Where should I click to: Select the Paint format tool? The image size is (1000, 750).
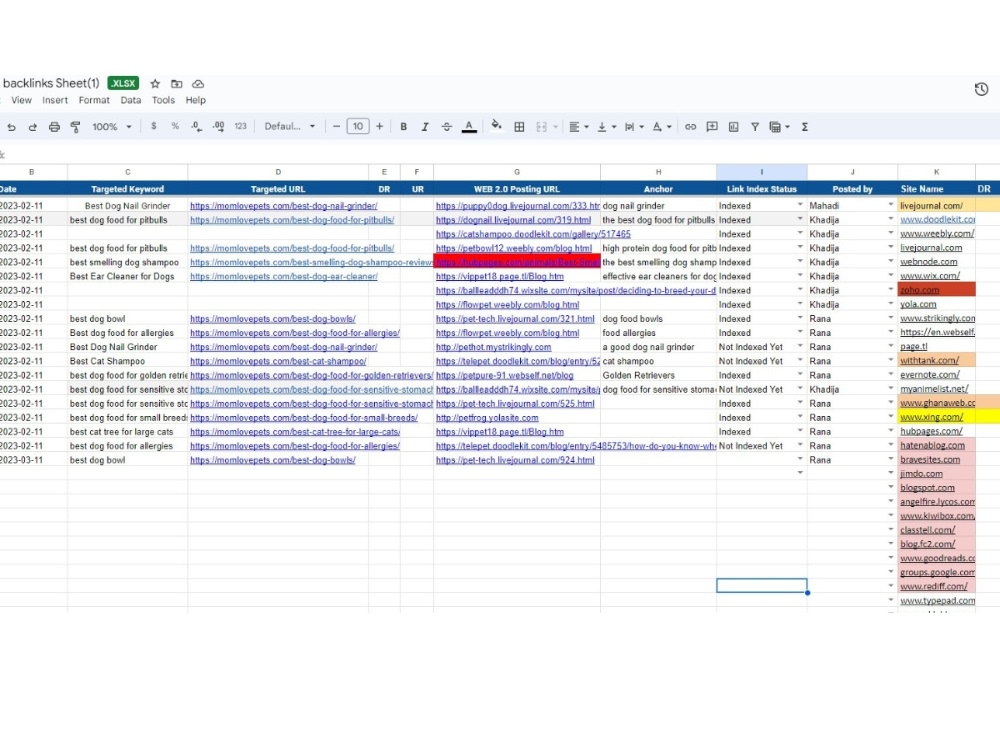75,127
